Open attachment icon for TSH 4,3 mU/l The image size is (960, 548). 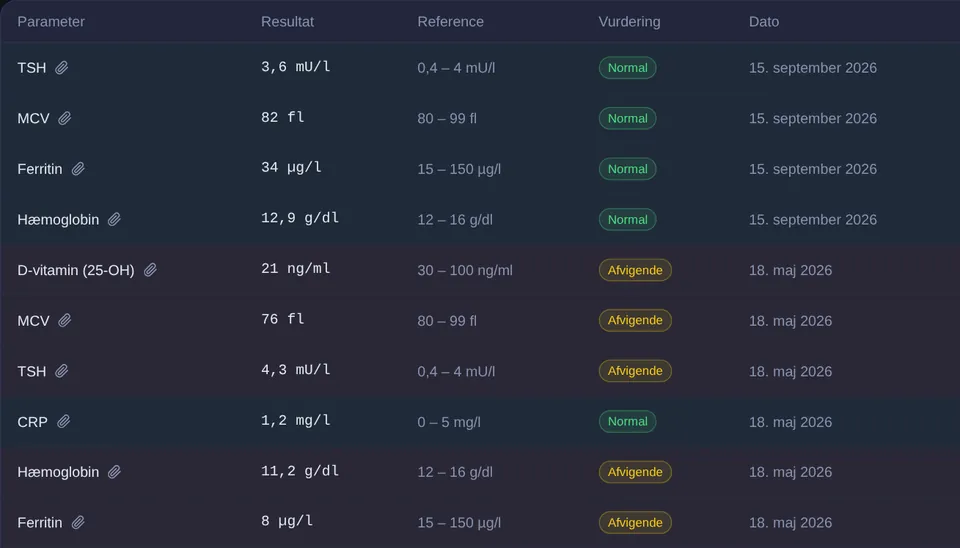click(x=61, y=371)
